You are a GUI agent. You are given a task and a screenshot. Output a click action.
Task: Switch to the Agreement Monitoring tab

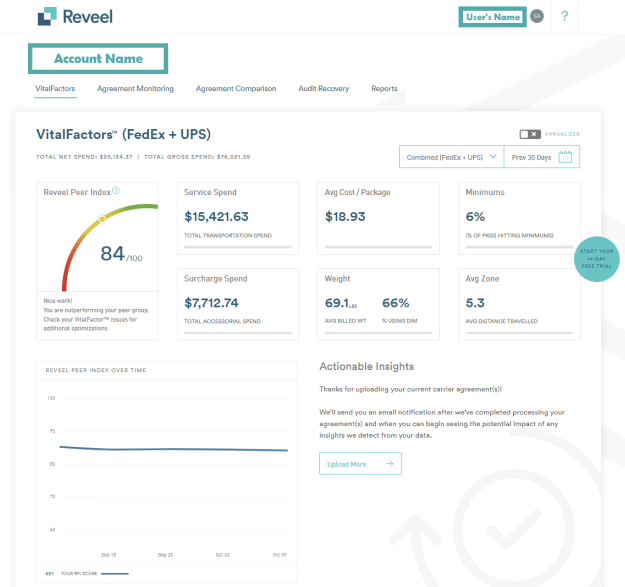click(x=135, y=88)
